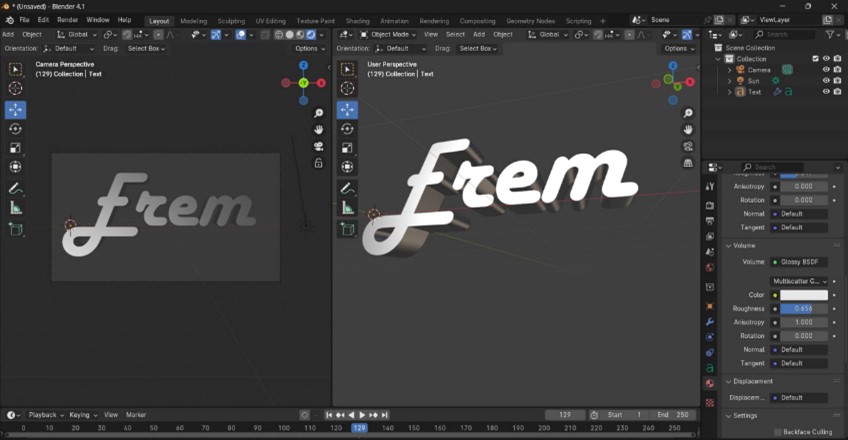This screenshot has height=440, width=848.
Task: Click the Glossy BSDF volume button
Action: point(798,262)
